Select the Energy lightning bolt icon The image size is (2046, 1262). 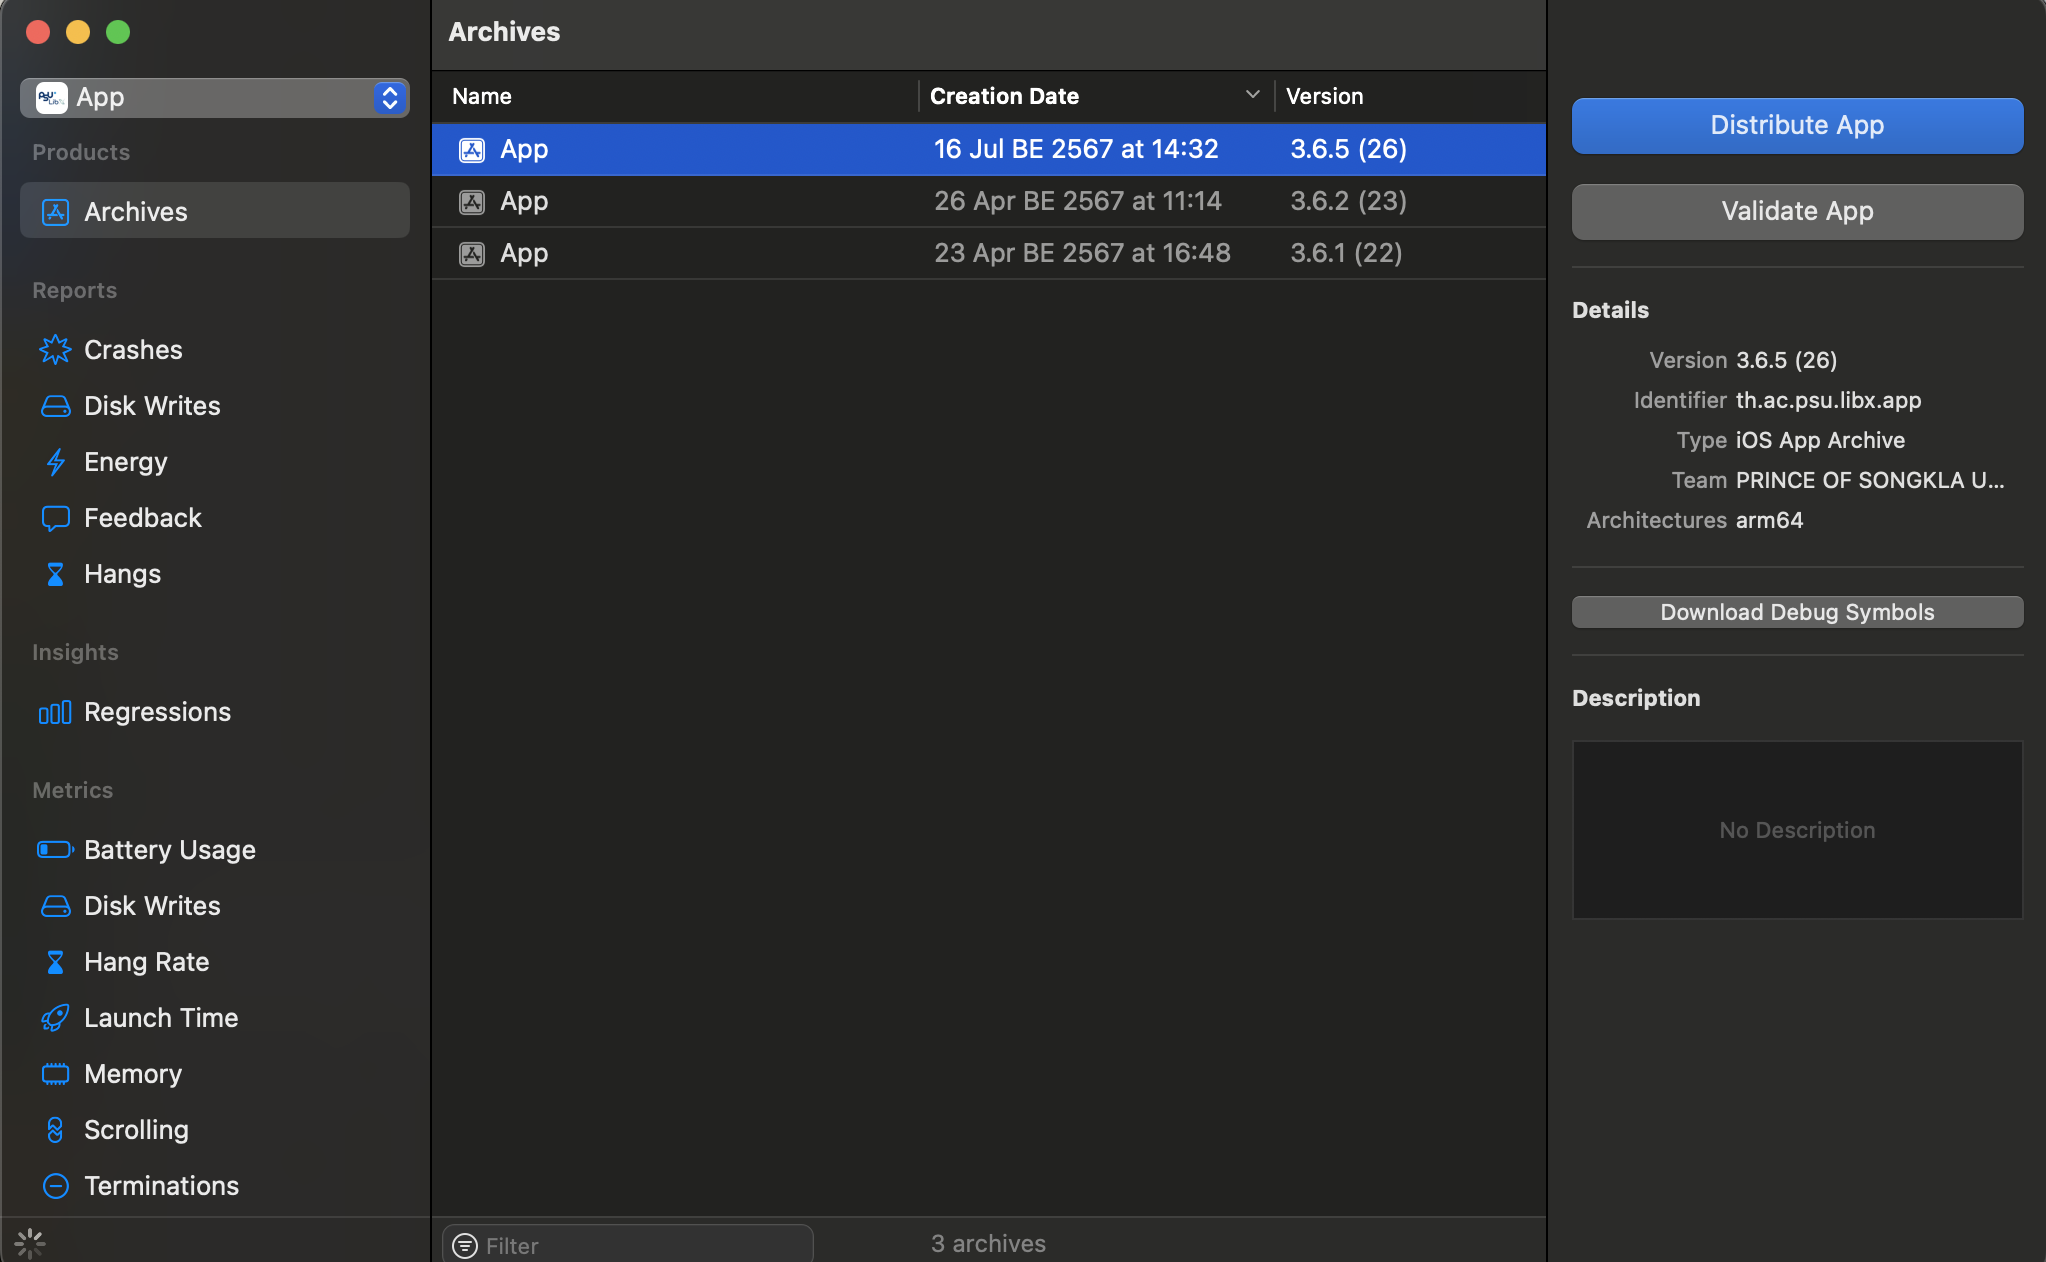point(55,462)
